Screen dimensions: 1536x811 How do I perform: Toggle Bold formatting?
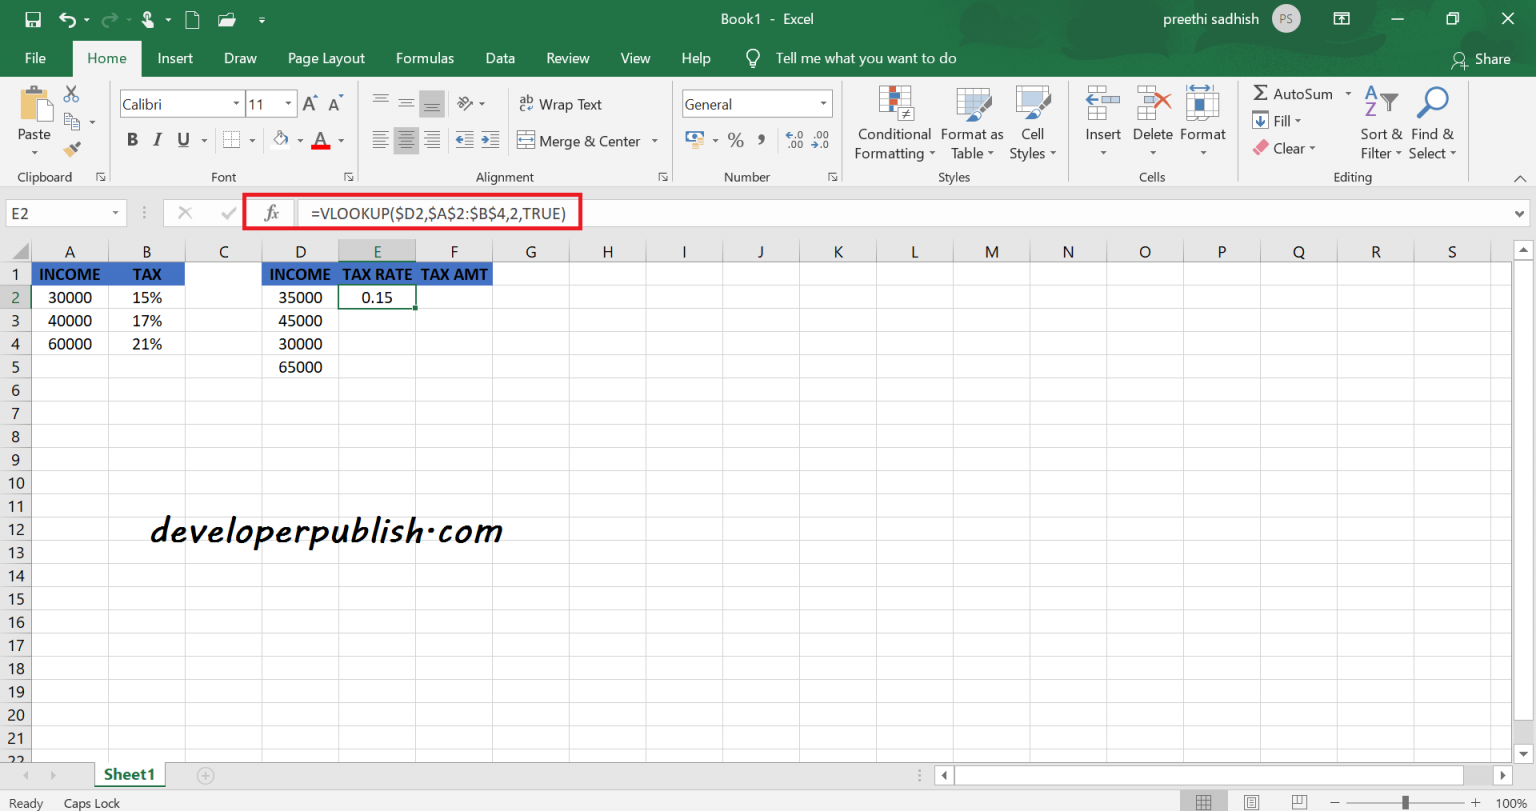[x=132, y=140]
